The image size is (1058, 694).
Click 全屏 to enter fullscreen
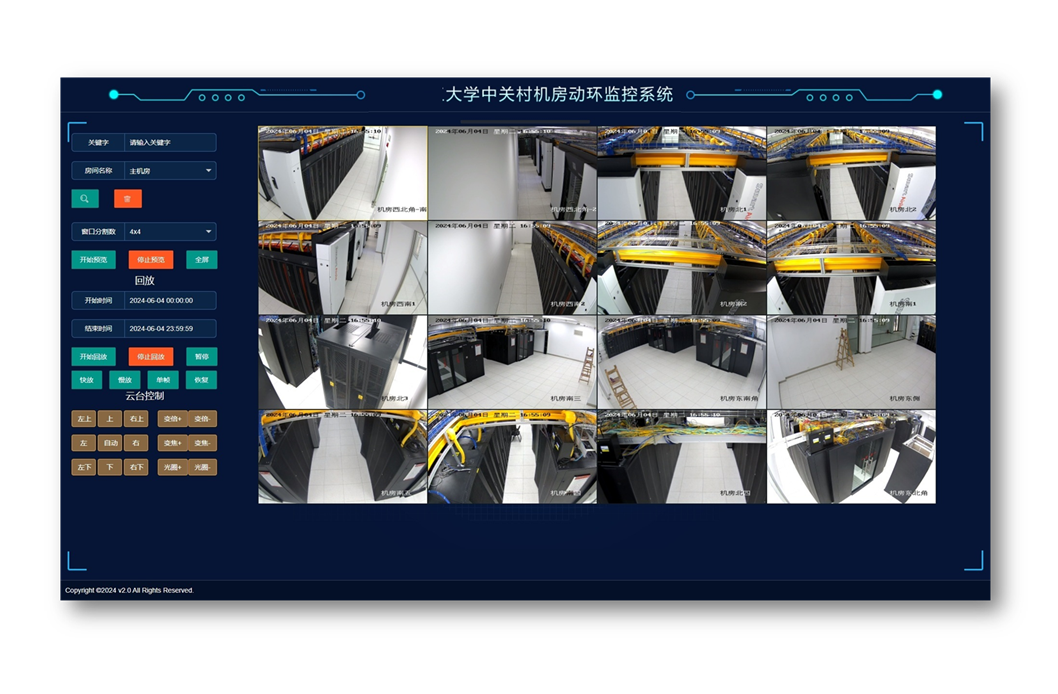click(201, 260)
